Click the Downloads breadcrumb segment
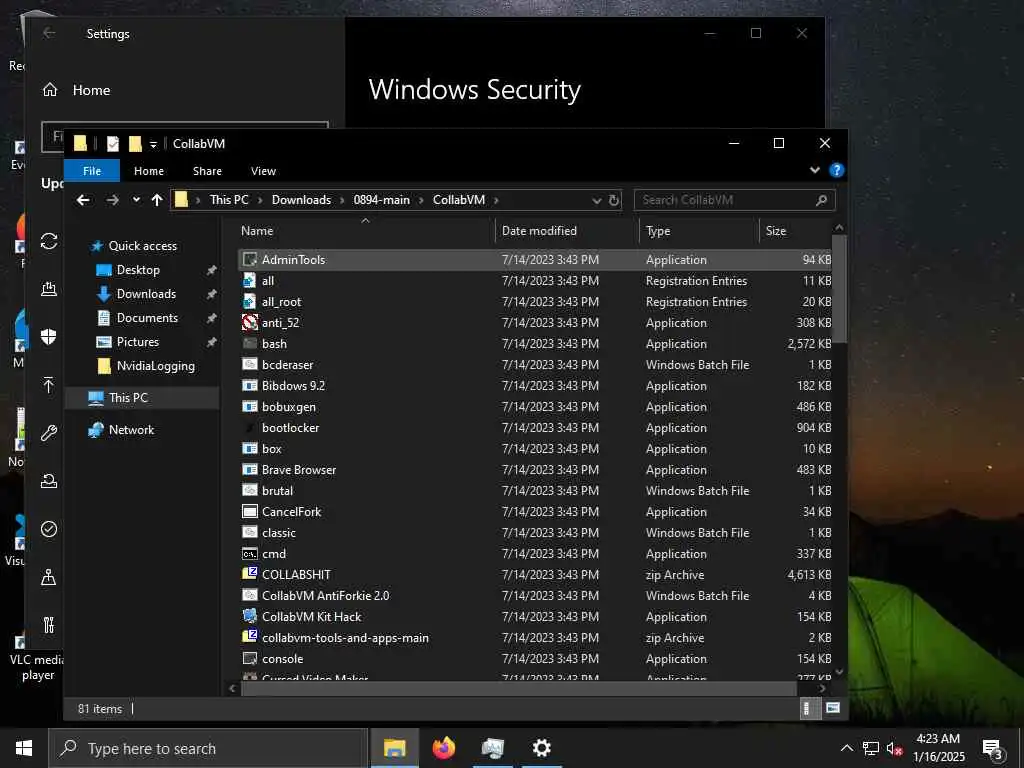 point(301,200)
